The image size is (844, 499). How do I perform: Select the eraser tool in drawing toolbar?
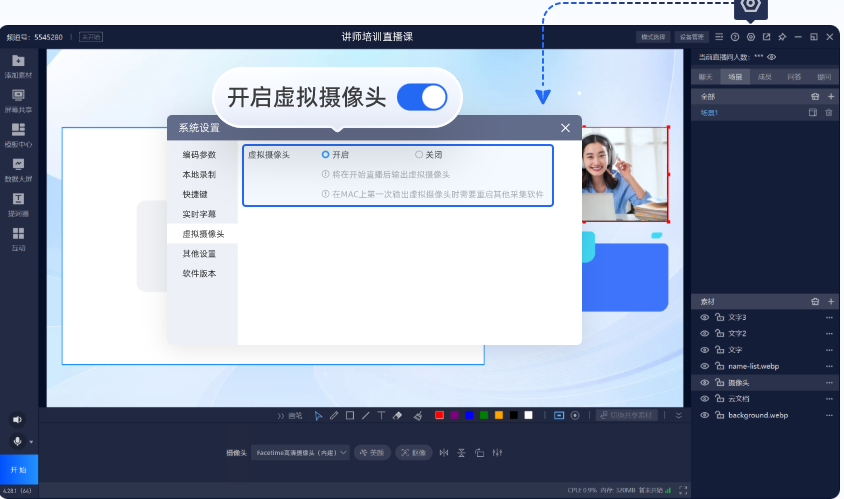[x=397, y=415]
